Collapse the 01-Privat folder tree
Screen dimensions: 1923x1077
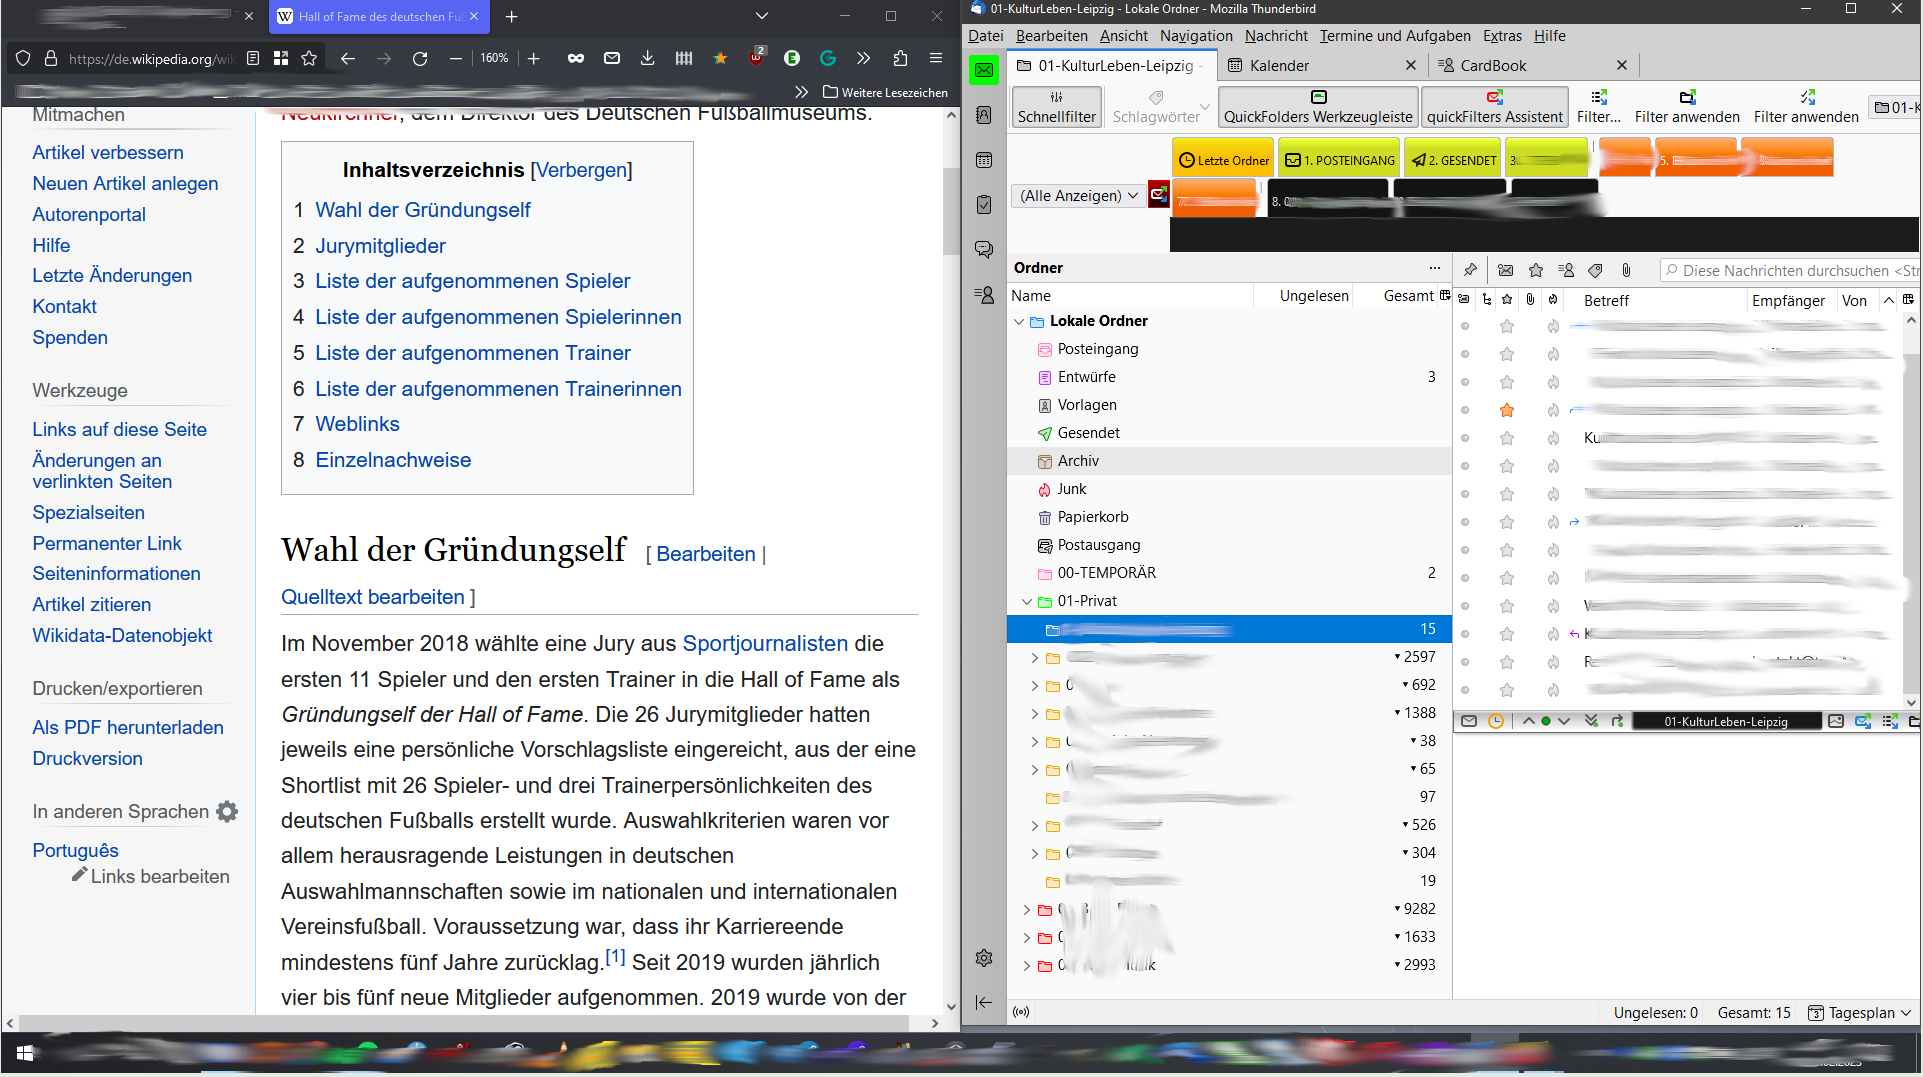coord(1027,601)
